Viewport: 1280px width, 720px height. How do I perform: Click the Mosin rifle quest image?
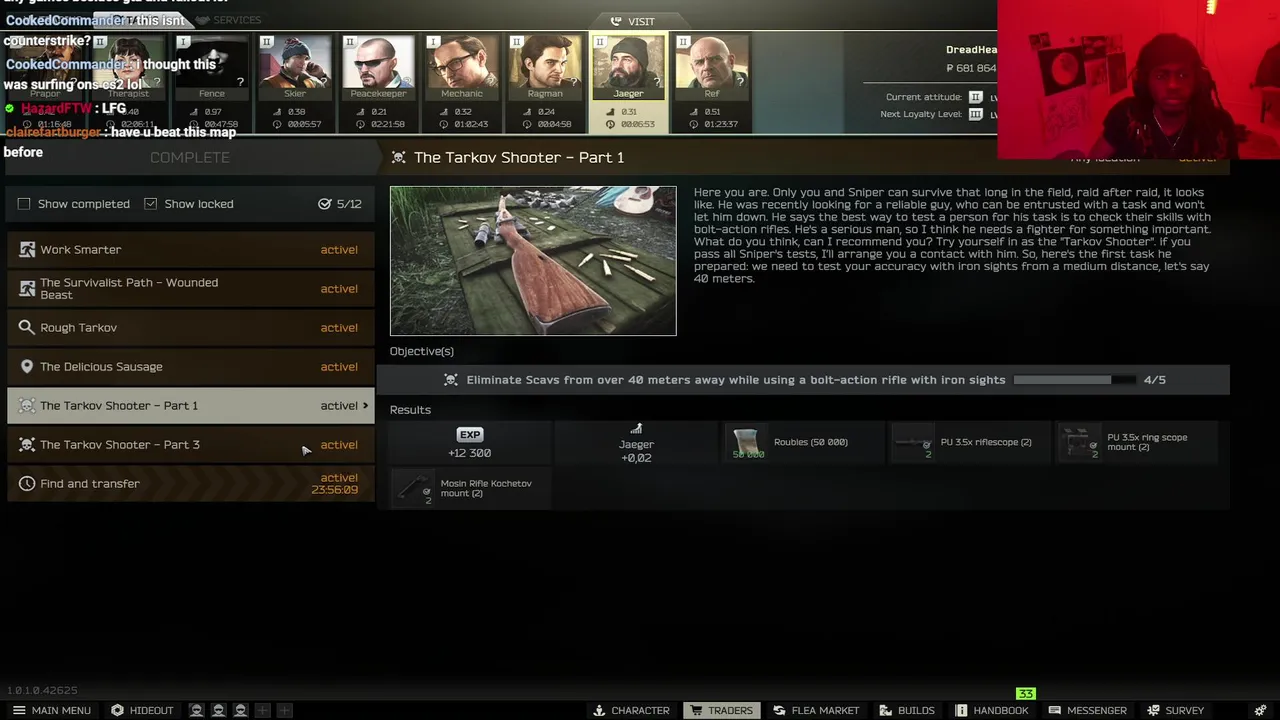click(x=533, y=261)
